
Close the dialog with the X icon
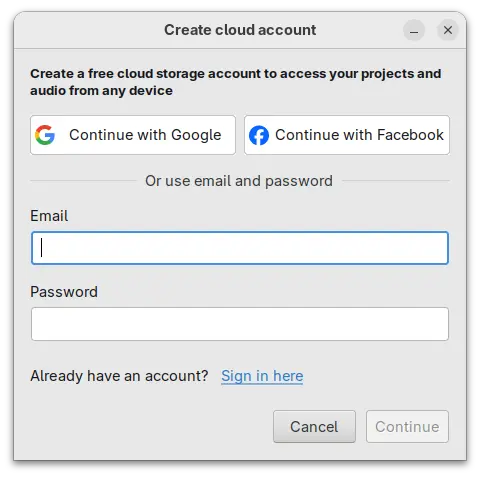point(448,30)
